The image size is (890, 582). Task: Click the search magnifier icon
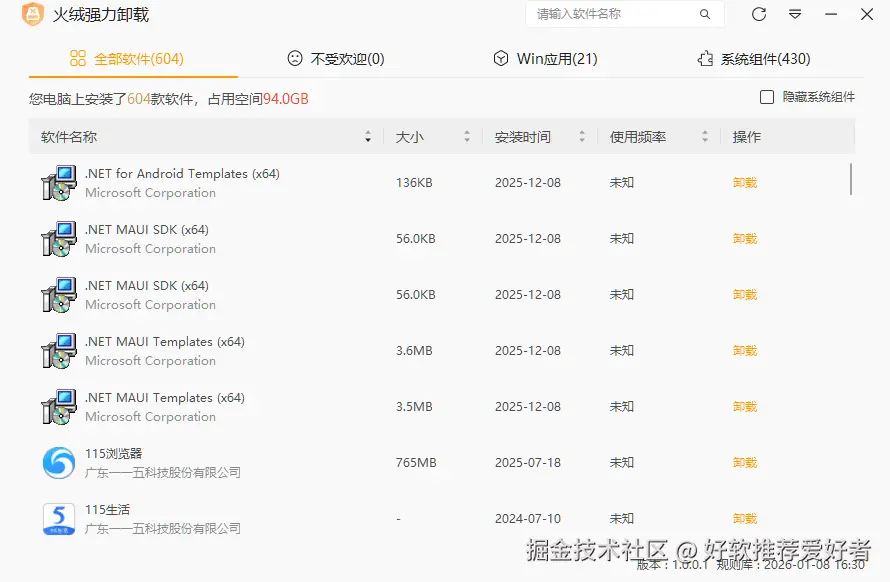click(x=704, y=14)
